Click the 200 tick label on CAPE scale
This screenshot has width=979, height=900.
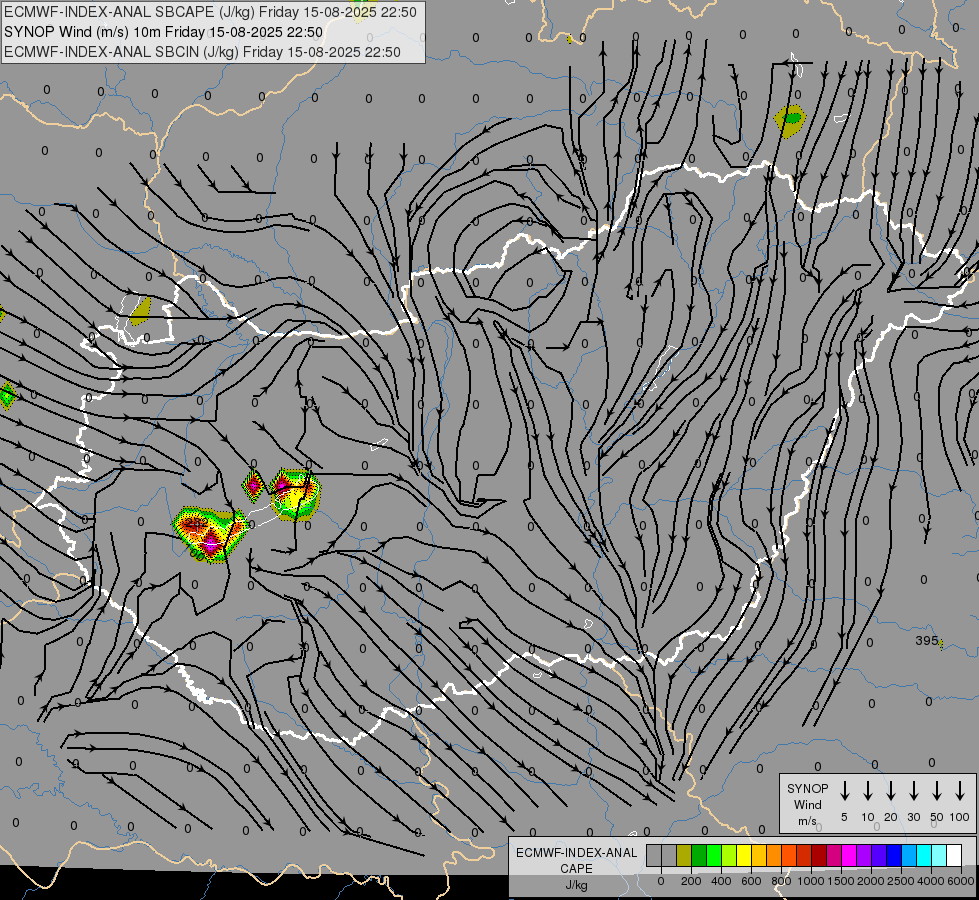pos(691,881)
